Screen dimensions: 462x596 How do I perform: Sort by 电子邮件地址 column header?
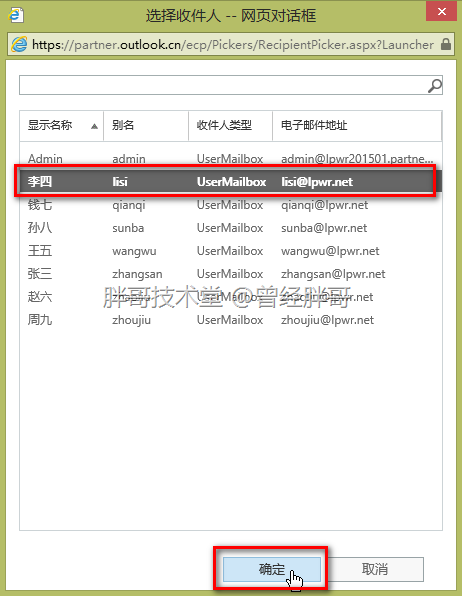pyautogui.click(x=357, y=125)
